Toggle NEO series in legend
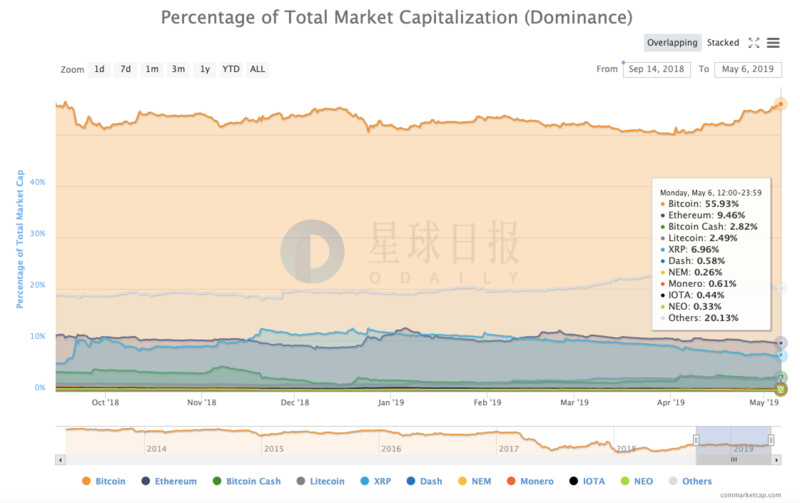Screen dimensions: 800x503 click(x=637, y=481)
